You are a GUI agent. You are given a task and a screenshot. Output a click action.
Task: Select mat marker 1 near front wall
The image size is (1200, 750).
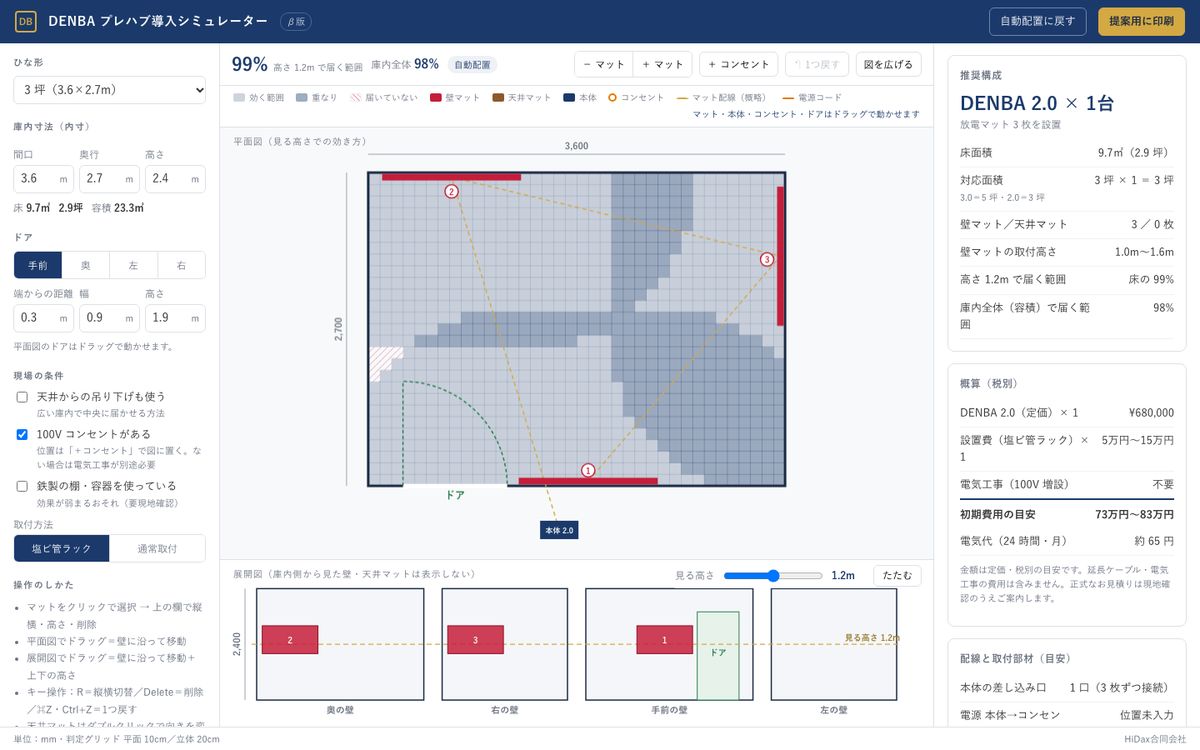(588, 470)
